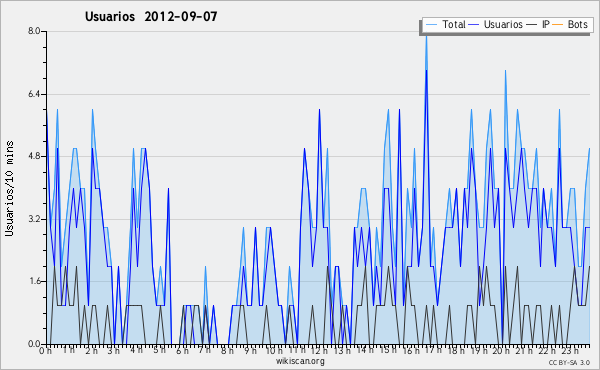
Task: Click the '20 h' x-axis label
Action: pyautogui.click(x=501, y=351)
